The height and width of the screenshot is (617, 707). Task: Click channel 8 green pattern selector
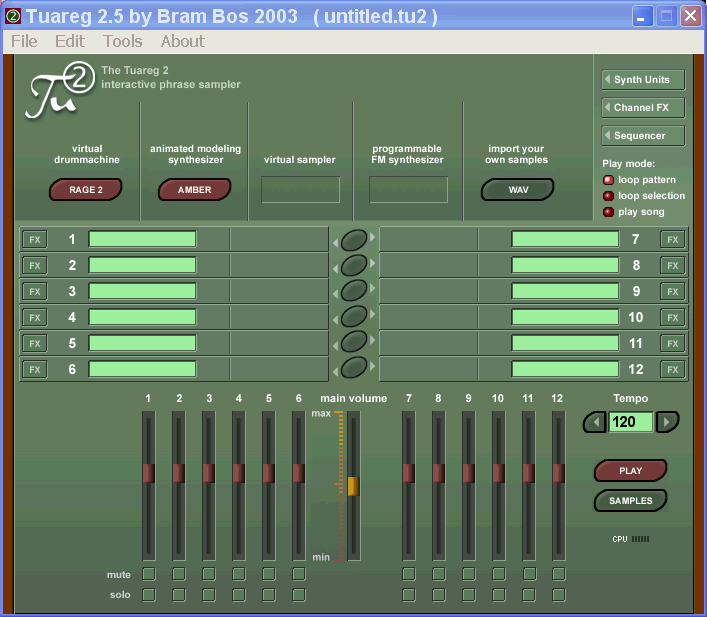click(565, 266)
